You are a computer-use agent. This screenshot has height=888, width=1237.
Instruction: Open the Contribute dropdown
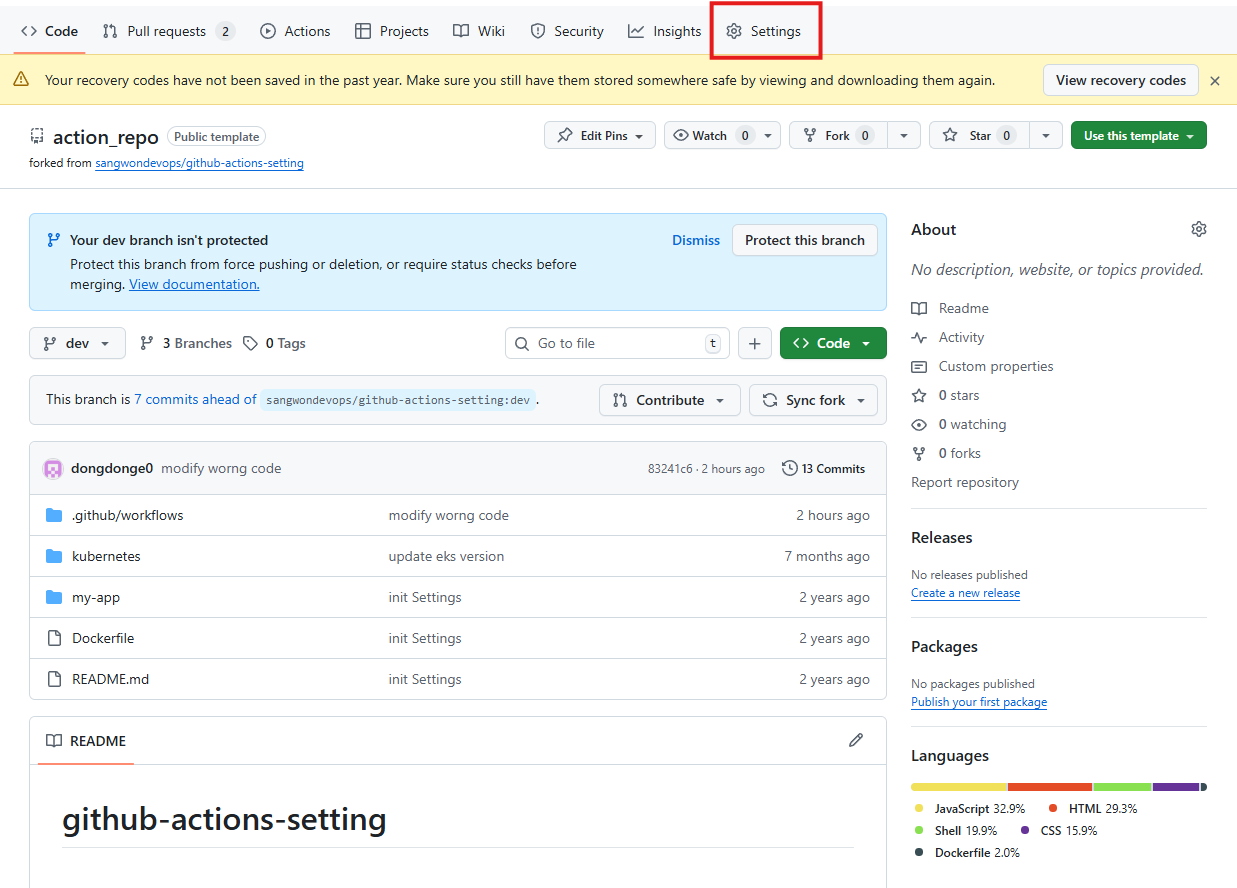click(670, 400)
